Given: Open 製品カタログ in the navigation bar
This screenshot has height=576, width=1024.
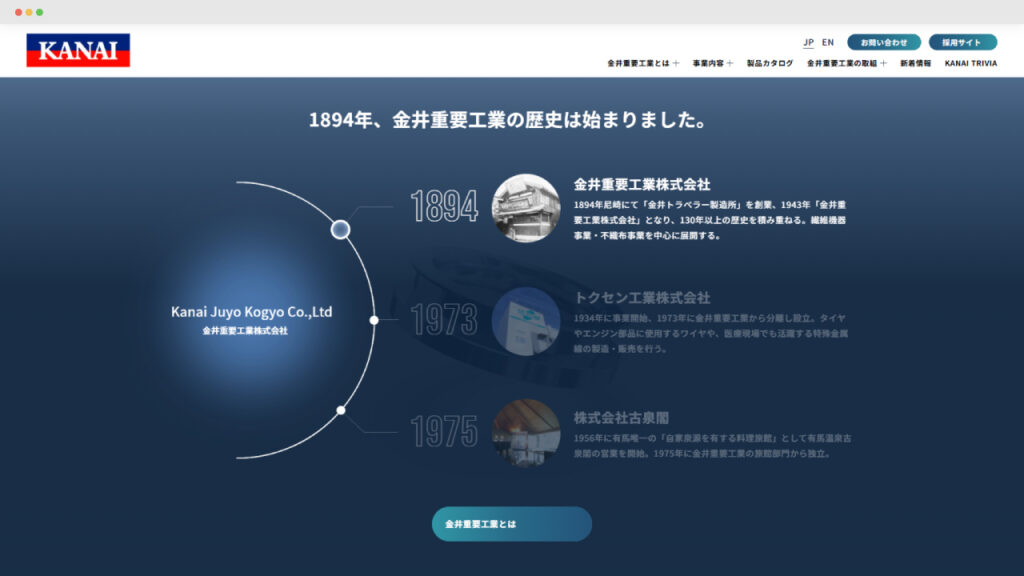Looking at the screenshot, I should [x=770, y=63].
